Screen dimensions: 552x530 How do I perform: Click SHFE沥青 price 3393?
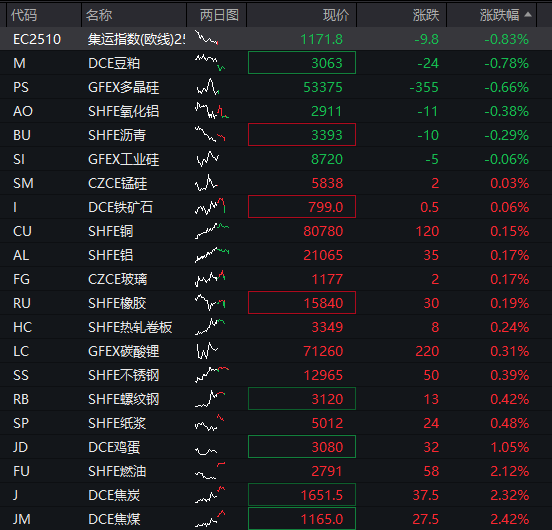tap(302, 134)
